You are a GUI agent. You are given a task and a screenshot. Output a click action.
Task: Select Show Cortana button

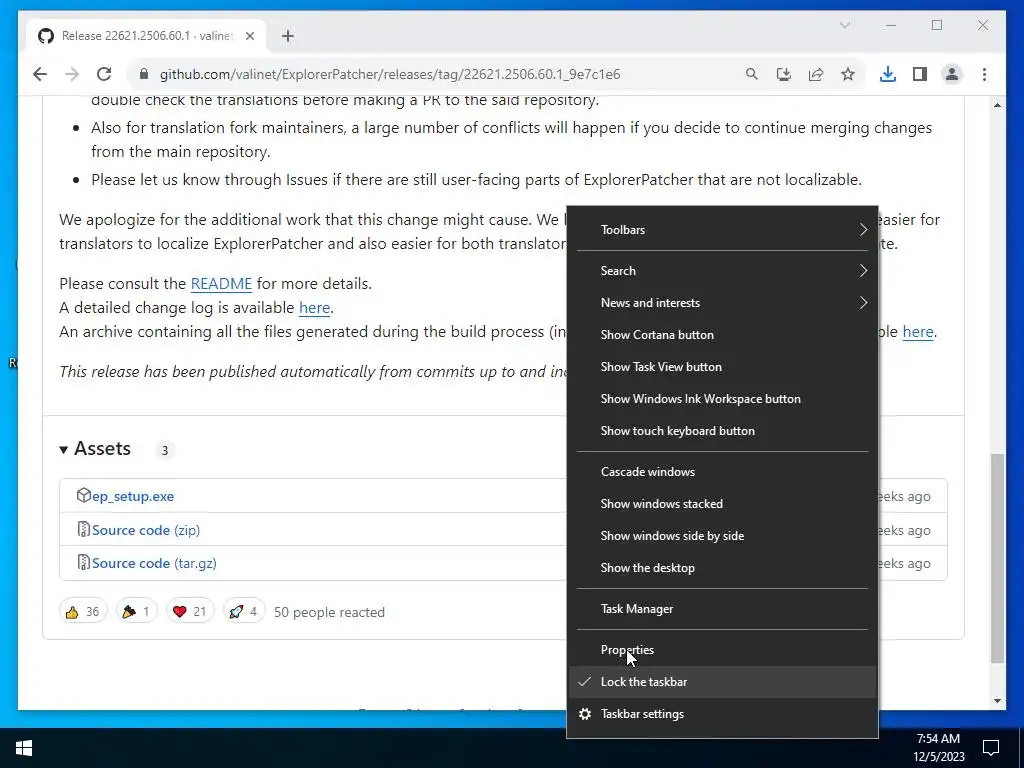pyautogui.click(x=722, y=335)
